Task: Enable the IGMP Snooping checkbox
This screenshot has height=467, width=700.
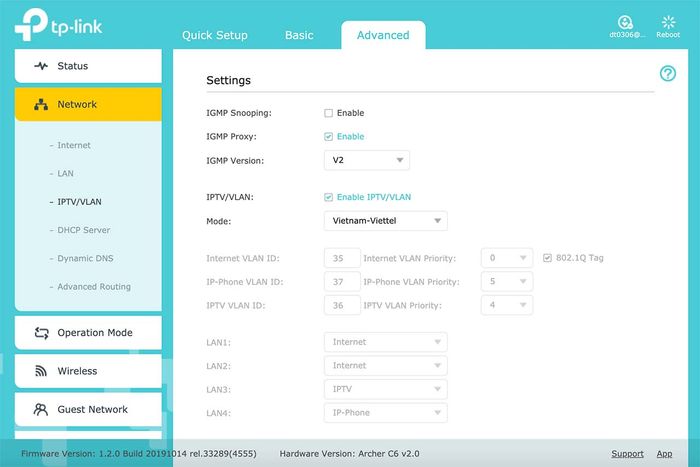Action: pos(329,113)
